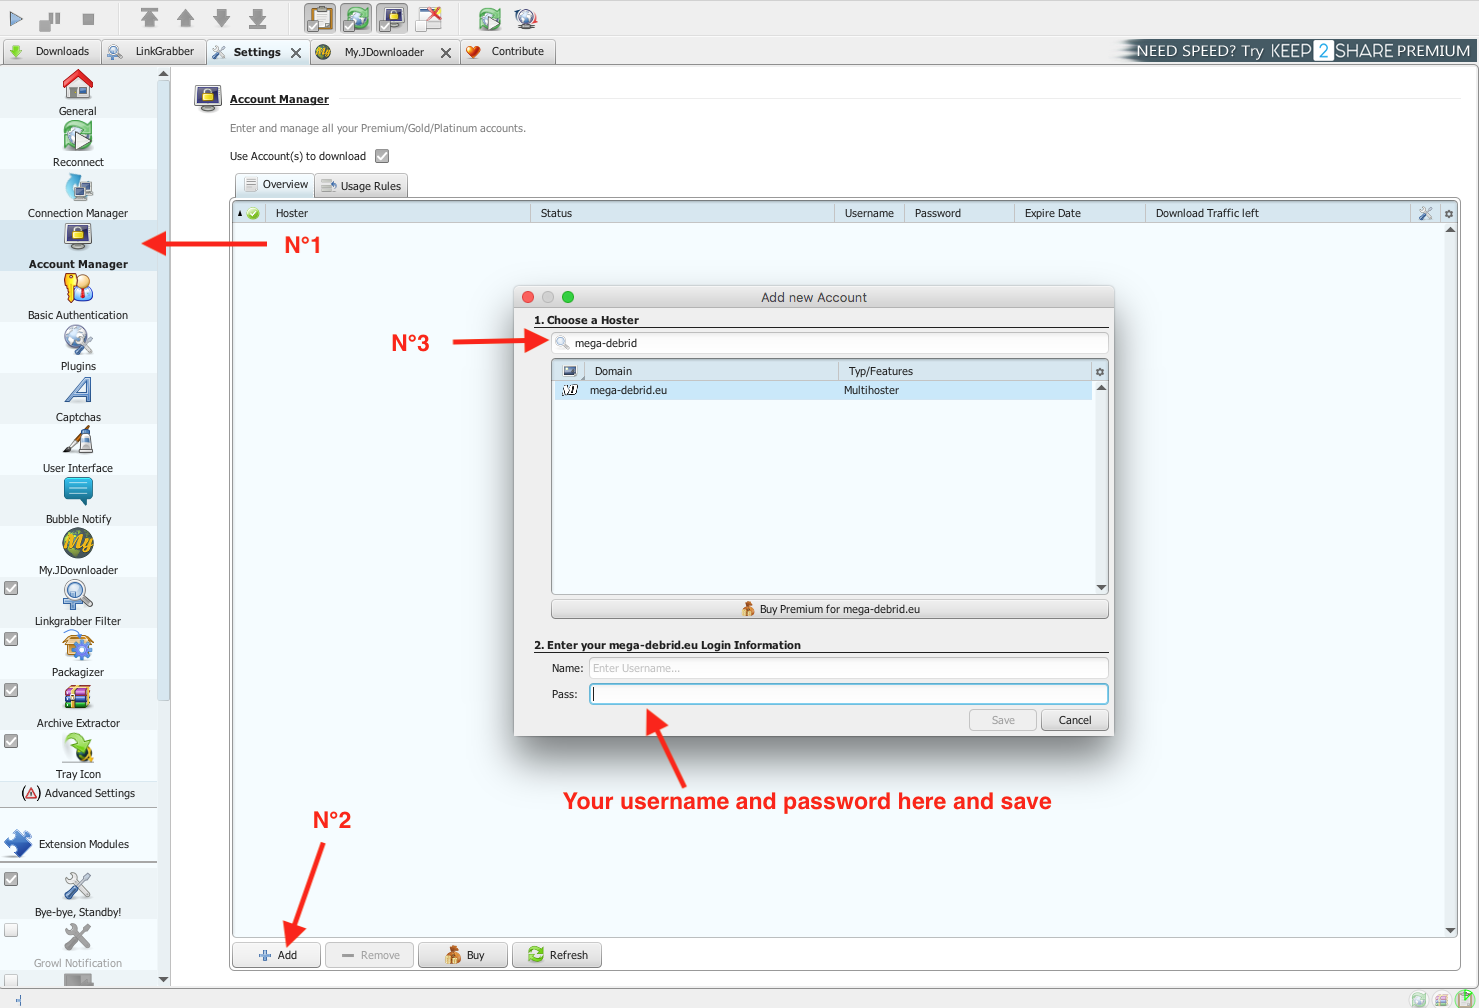Toggle the auto reconnect toolbar icon
1479x1008 pixels.
pyautogui.click(x=356, y=18)
